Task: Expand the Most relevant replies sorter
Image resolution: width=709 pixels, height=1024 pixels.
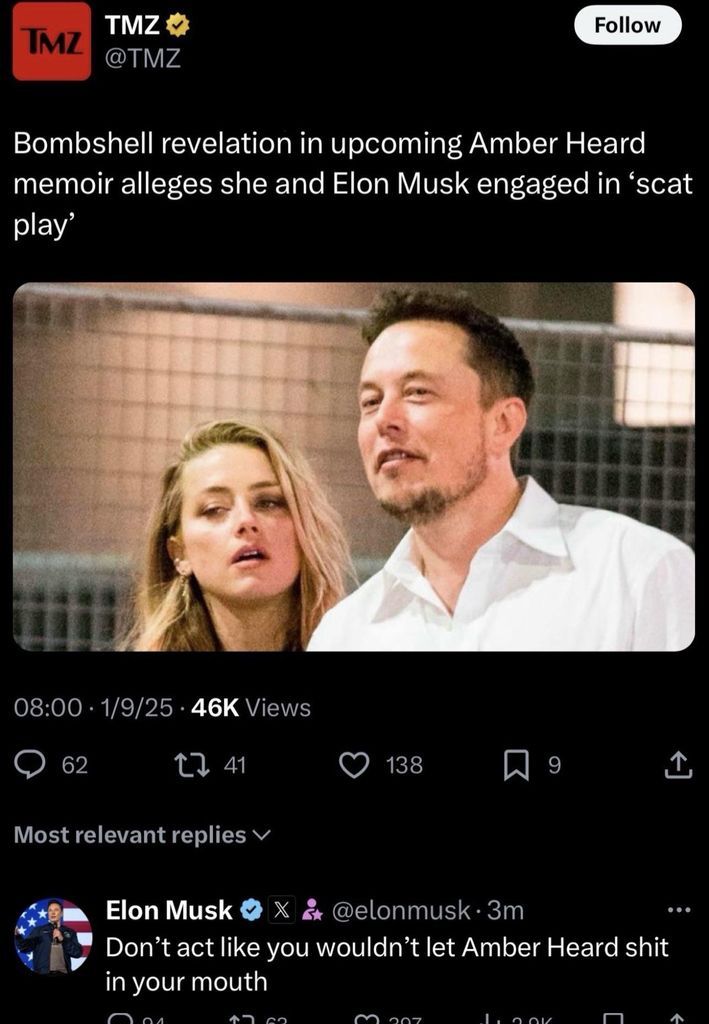Action: click(142, 834)
